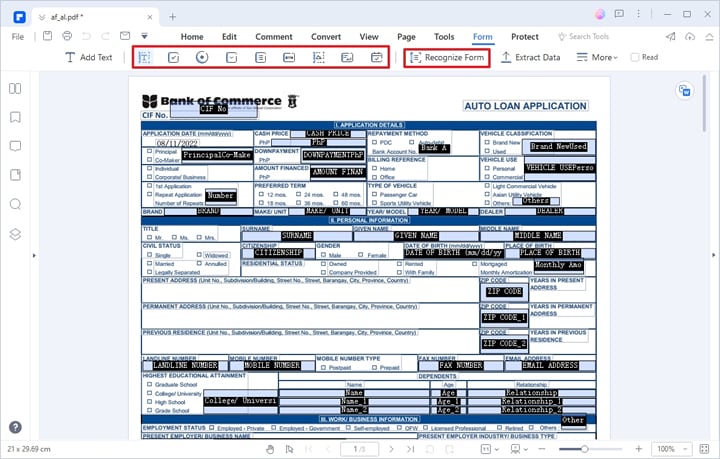Open the Comments panel in sidebar

(15, 146)
